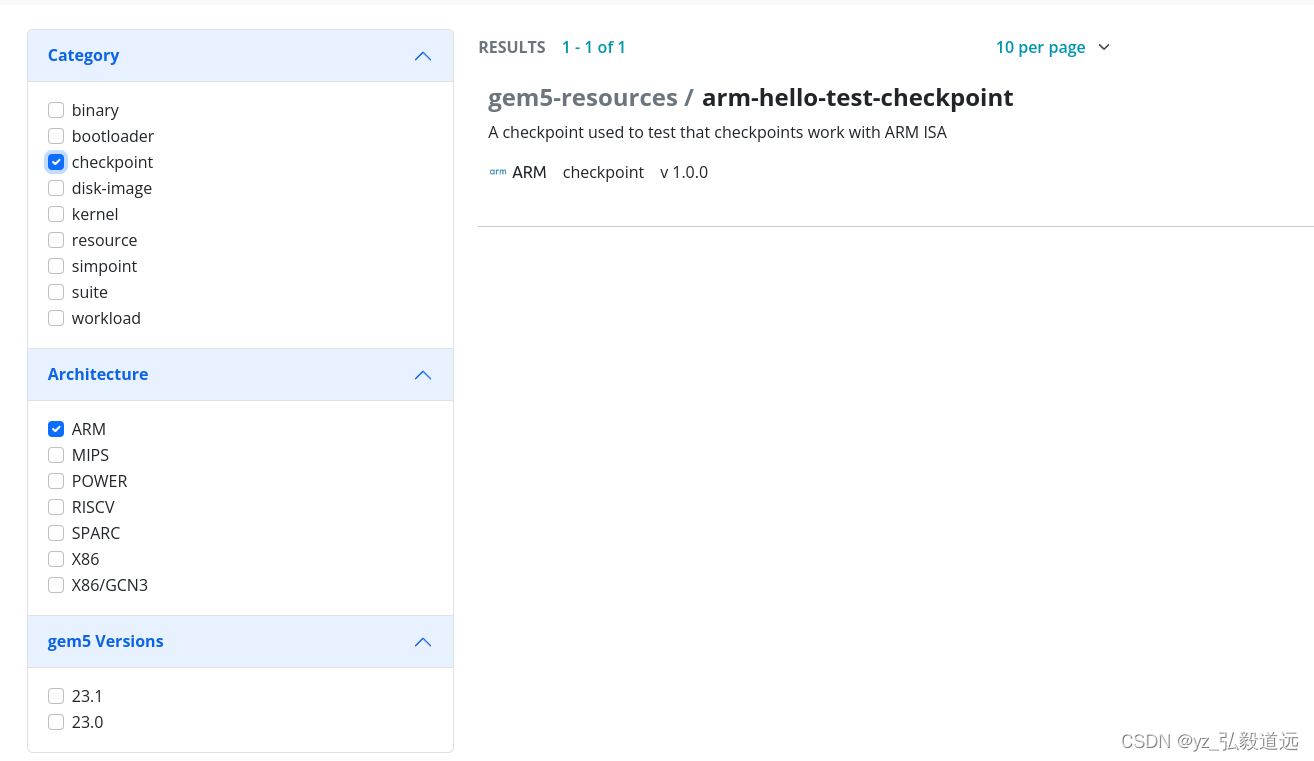Click the v 1.0.0 version label

(684, 172)
